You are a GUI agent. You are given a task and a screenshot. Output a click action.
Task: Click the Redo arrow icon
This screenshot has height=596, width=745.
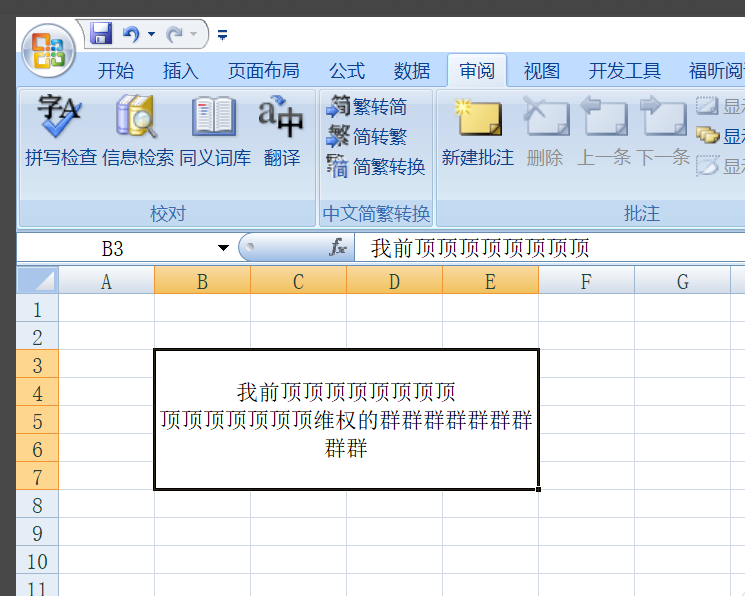point(175,34)
